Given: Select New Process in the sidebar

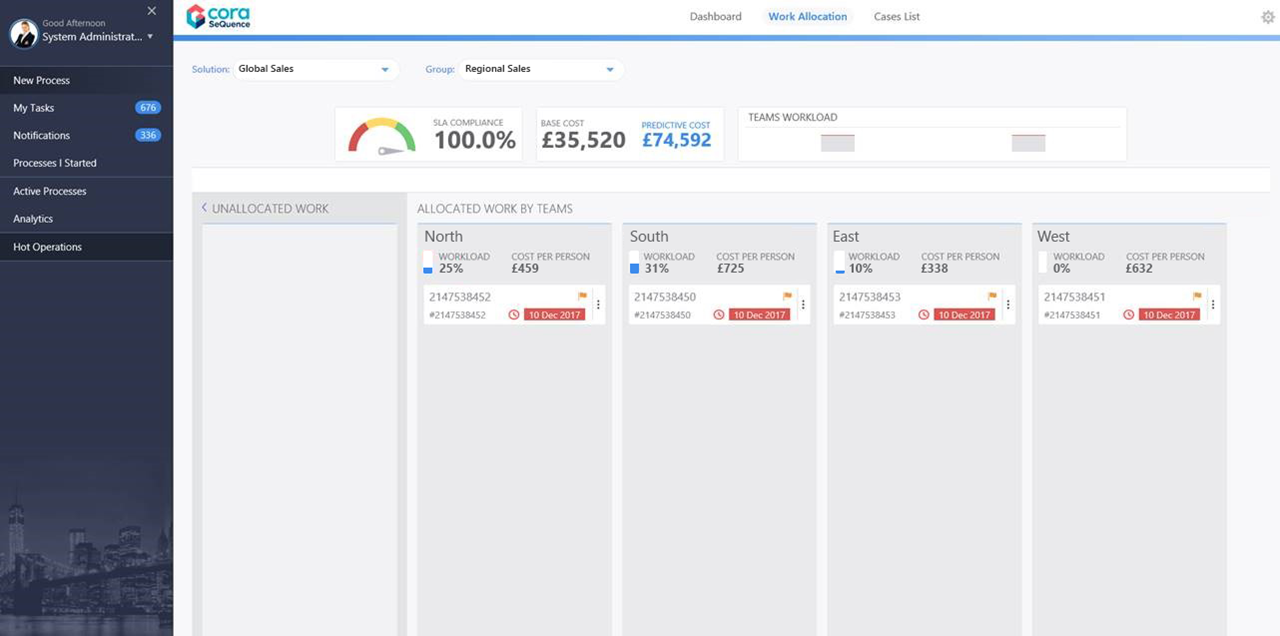Looking at the screenshot, I should (x=86, y=80).
